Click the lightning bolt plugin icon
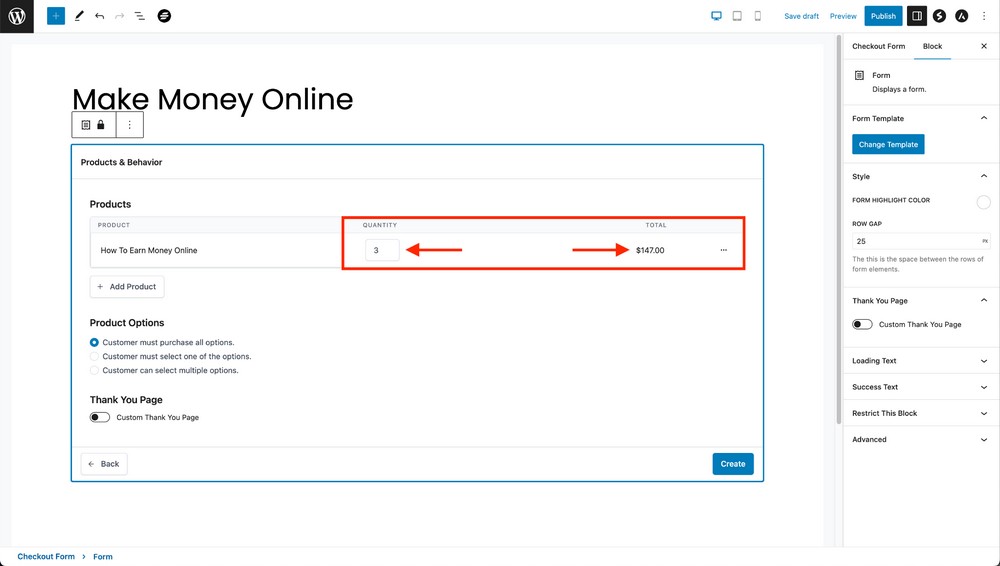1000x566 pixels. (x=939, y=16)
